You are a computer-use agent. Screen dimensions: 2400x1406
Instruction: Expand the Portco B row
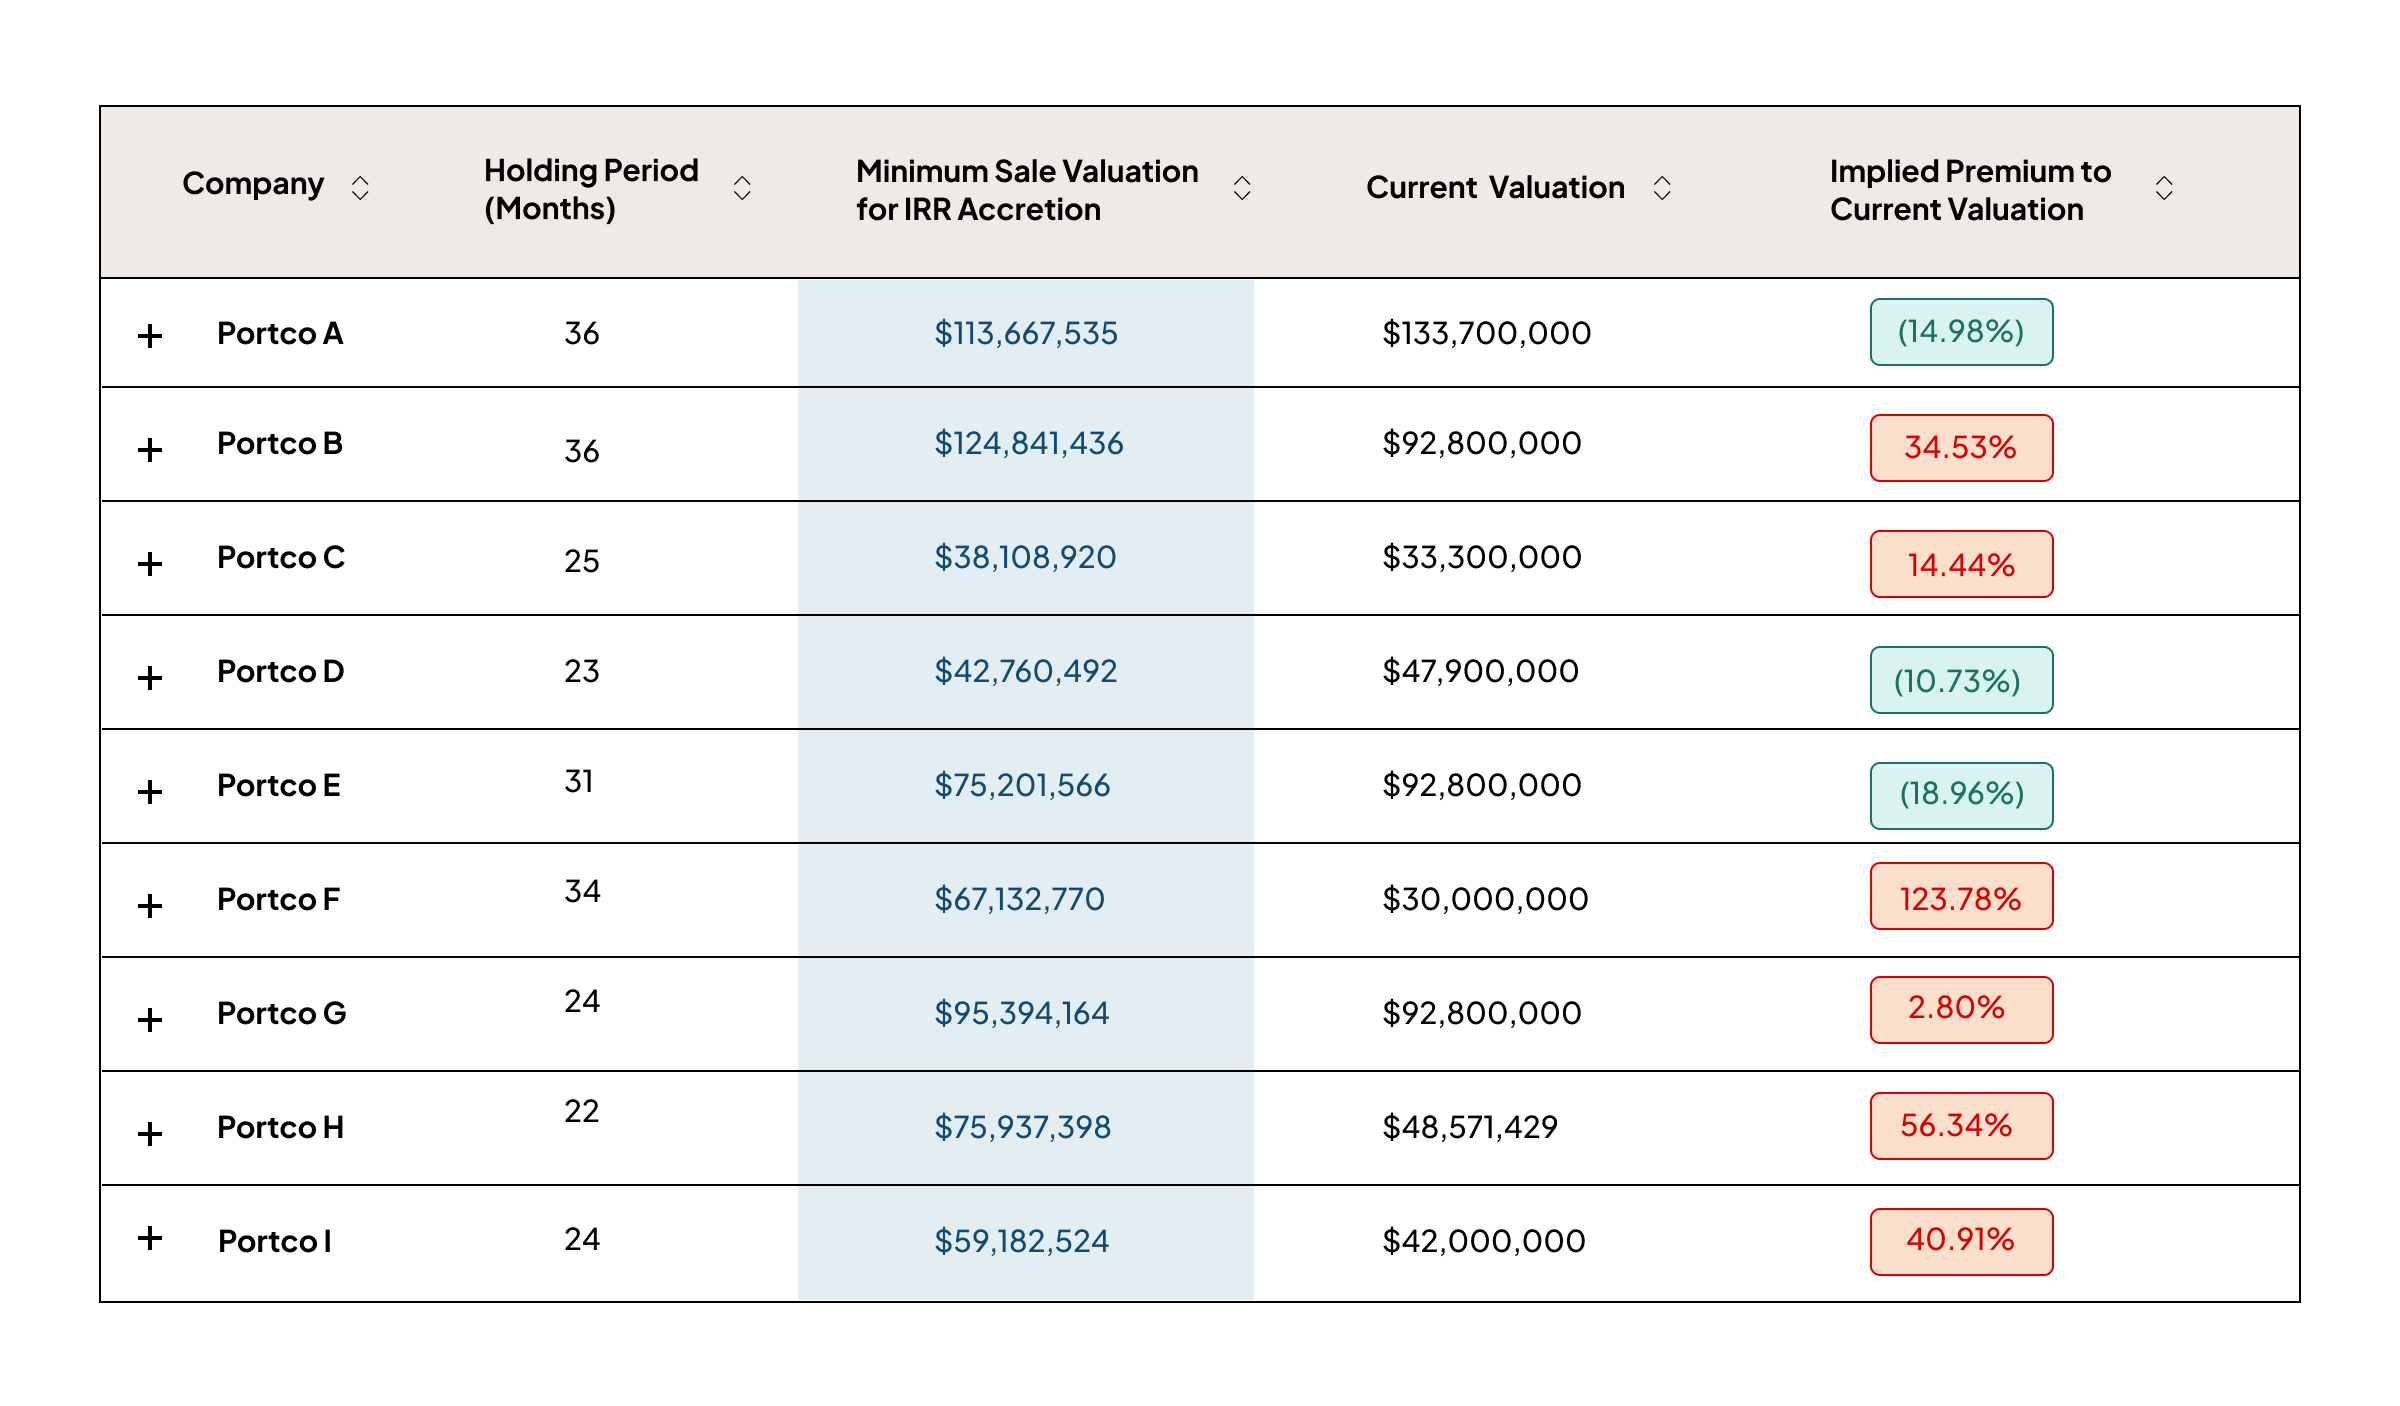(x=150, y=449)
